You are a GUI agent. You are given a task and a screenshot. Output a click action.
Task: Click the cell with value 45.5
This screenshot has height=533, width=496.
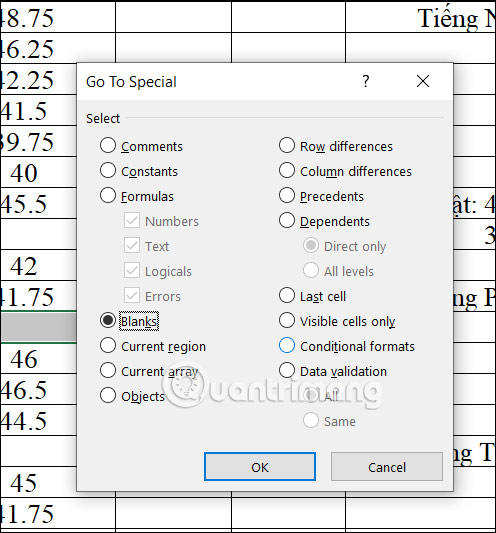[38, 203]
